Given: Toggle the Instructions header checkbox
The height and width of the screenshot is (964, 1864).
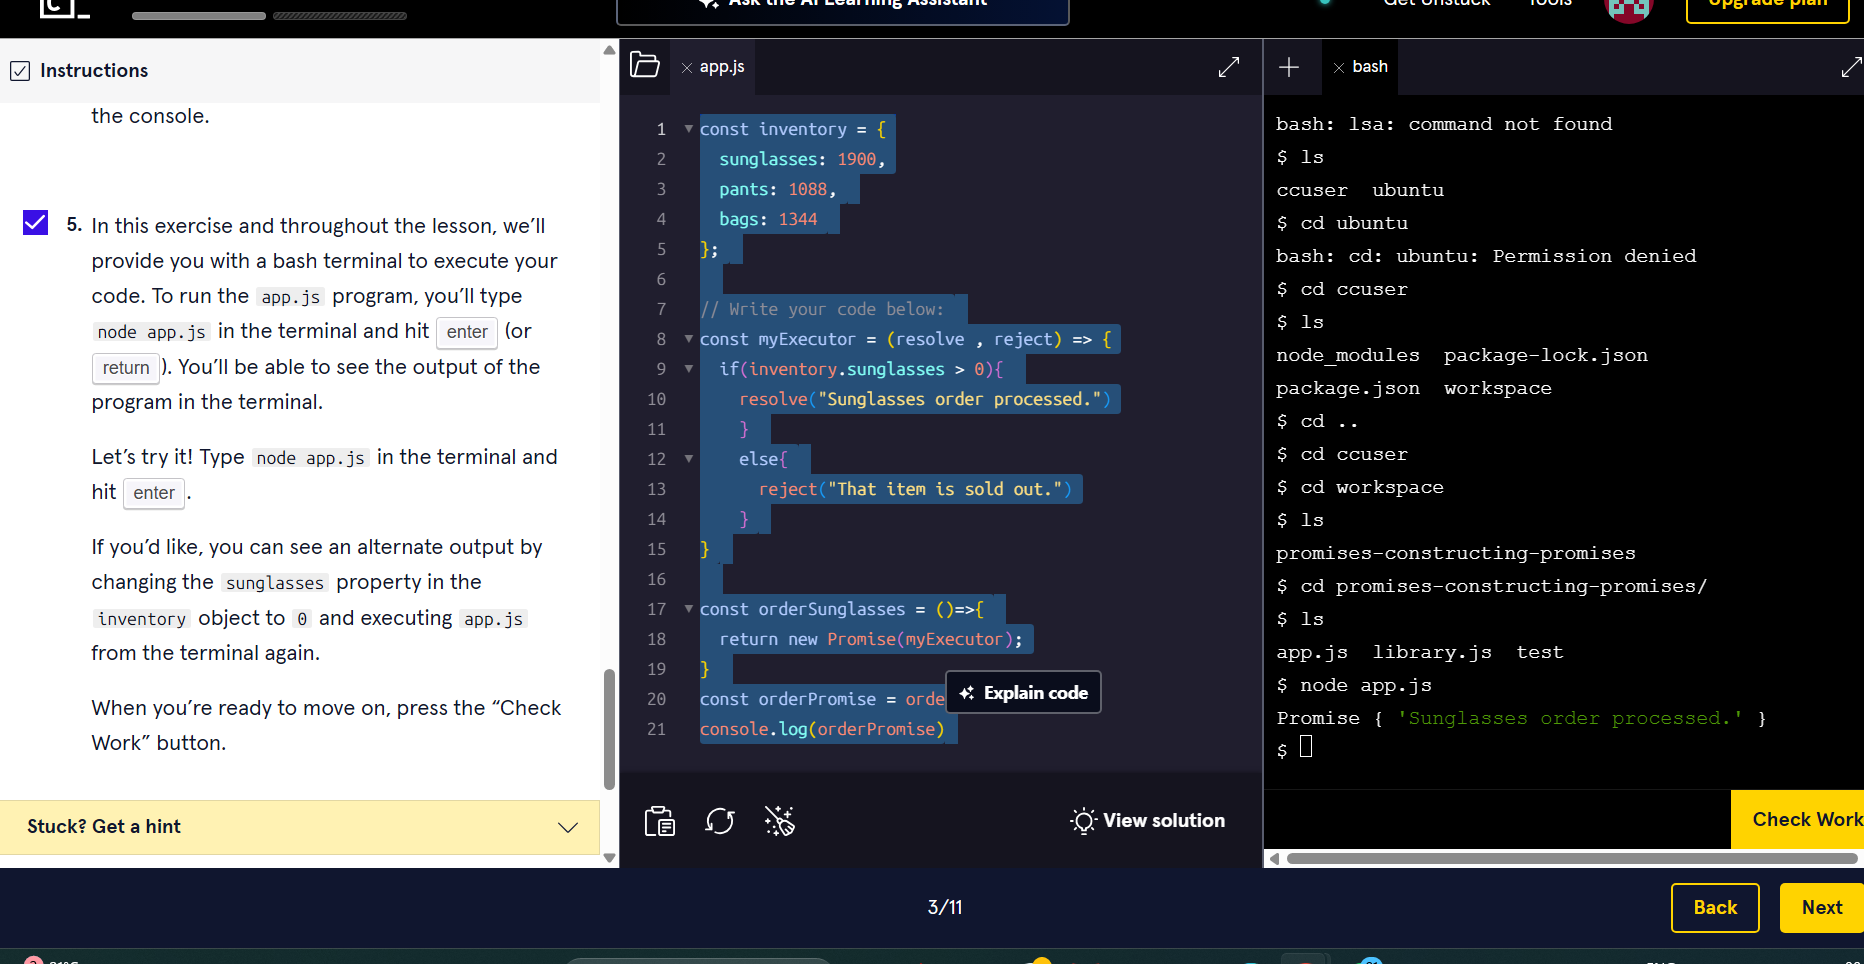Looking at the screenshot, I should coord(20,71).
